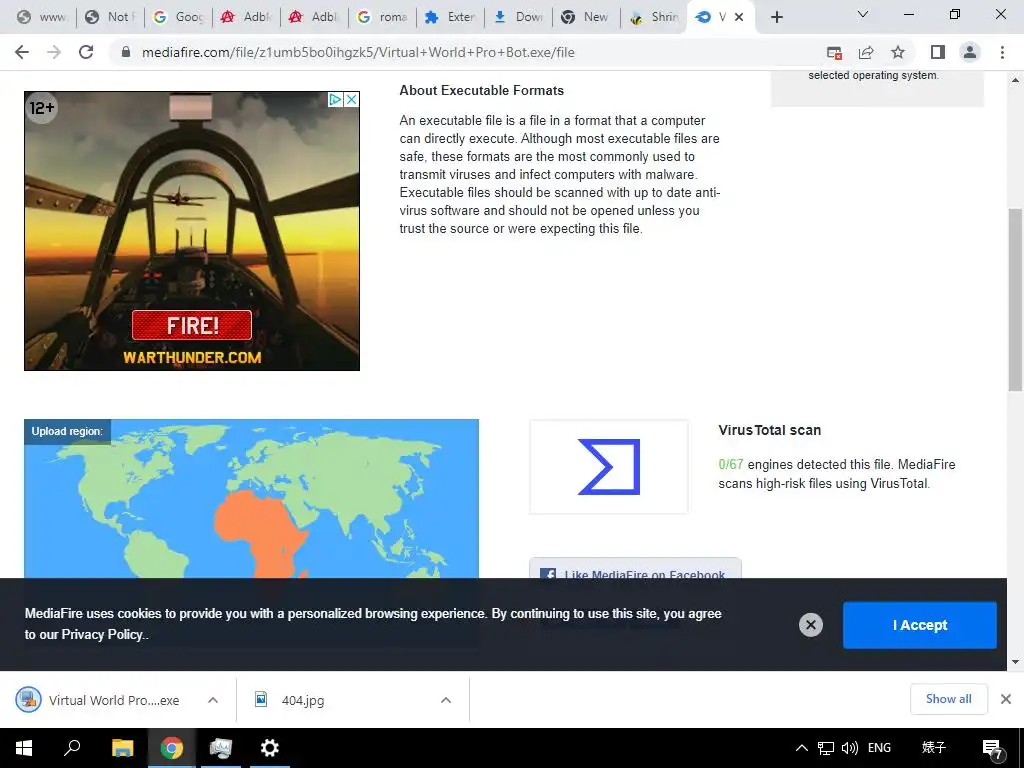The height and width of the screenshot is (768, 1024).
Task: Expand the tab search chevron
Action: coord(863,14)
